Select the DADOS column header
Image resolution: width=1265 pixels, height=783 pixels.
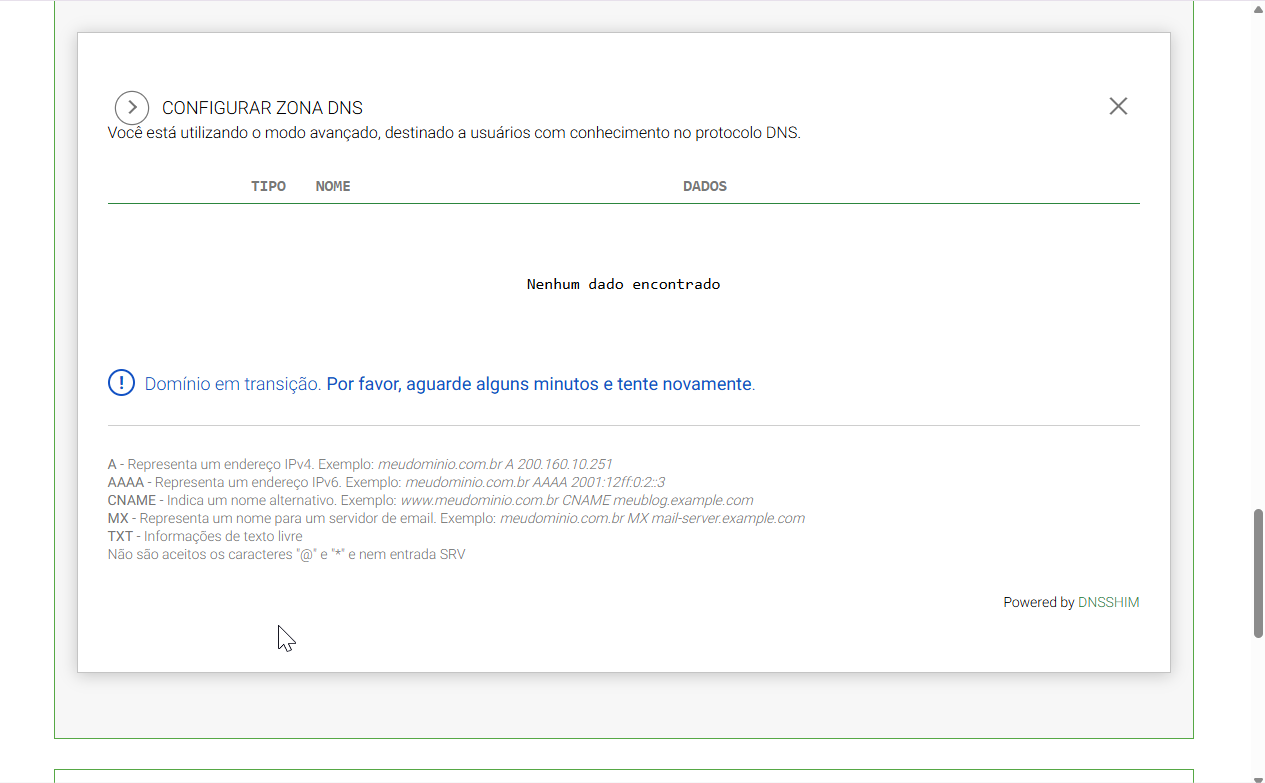click(x=704, y=185)
